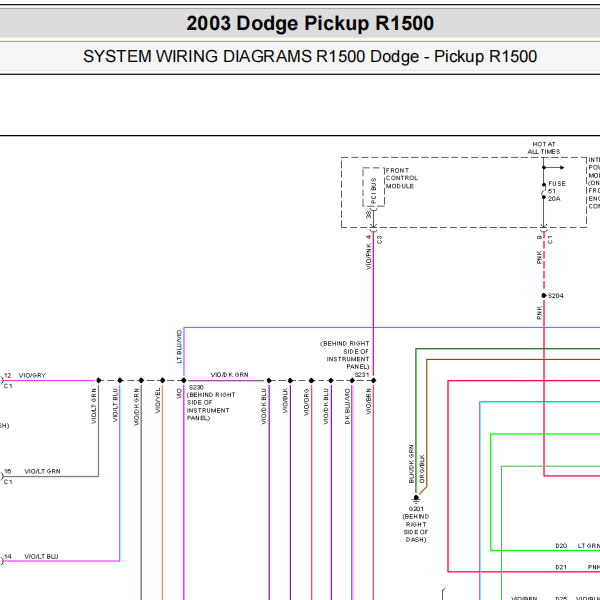600x600 pixels.
Task: Click the '2003 Dodge Pickup R1500' title
Action: pos(310,23)
